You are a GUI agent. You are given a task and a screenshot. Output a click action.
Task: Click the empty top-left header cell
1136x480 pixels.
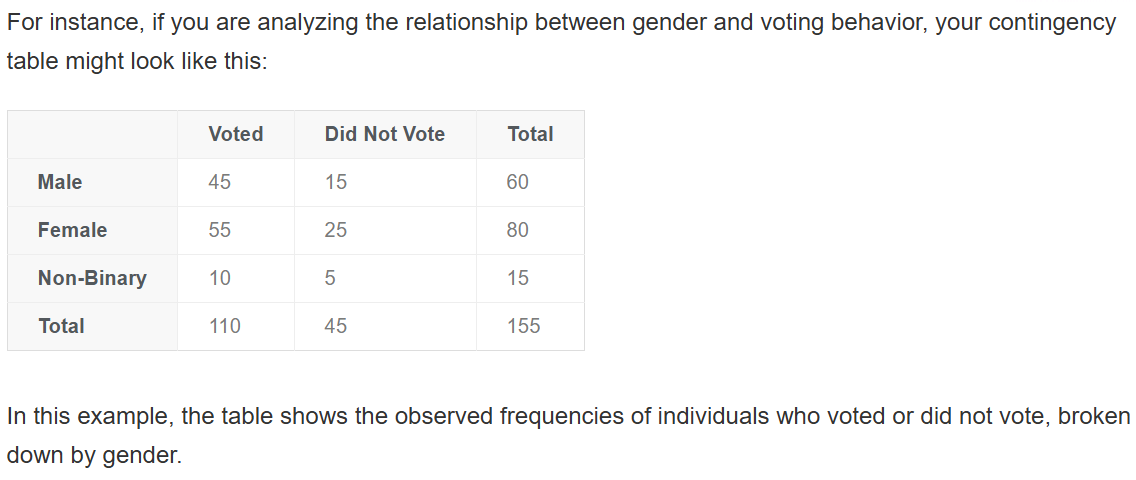(x=92, y=134)
